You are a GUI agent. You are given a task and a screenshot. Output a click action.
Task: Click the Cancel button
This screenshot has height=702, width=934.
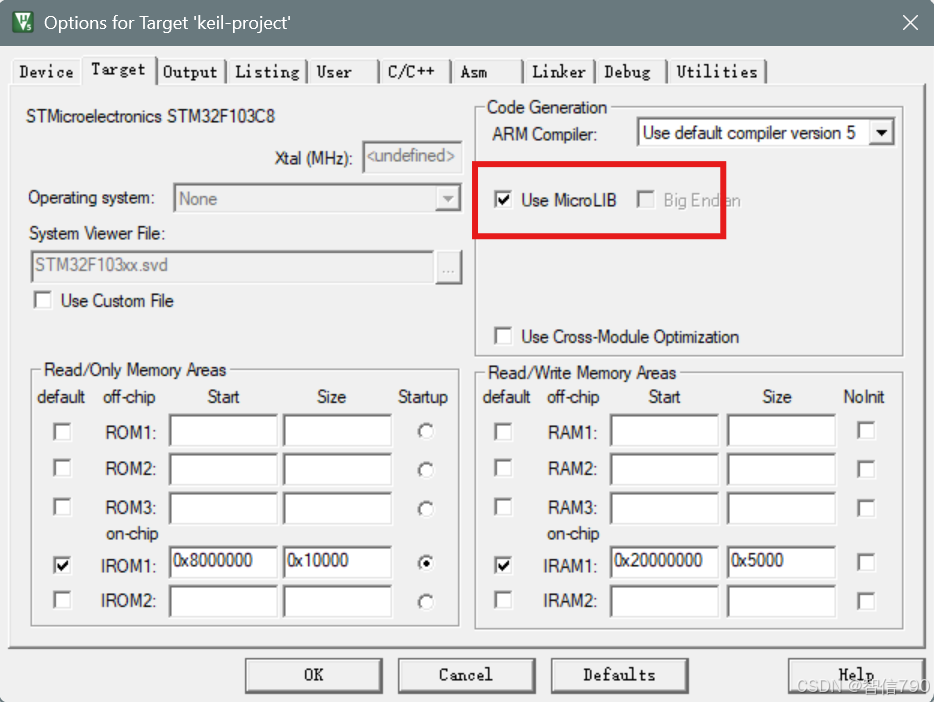[466, 675]
